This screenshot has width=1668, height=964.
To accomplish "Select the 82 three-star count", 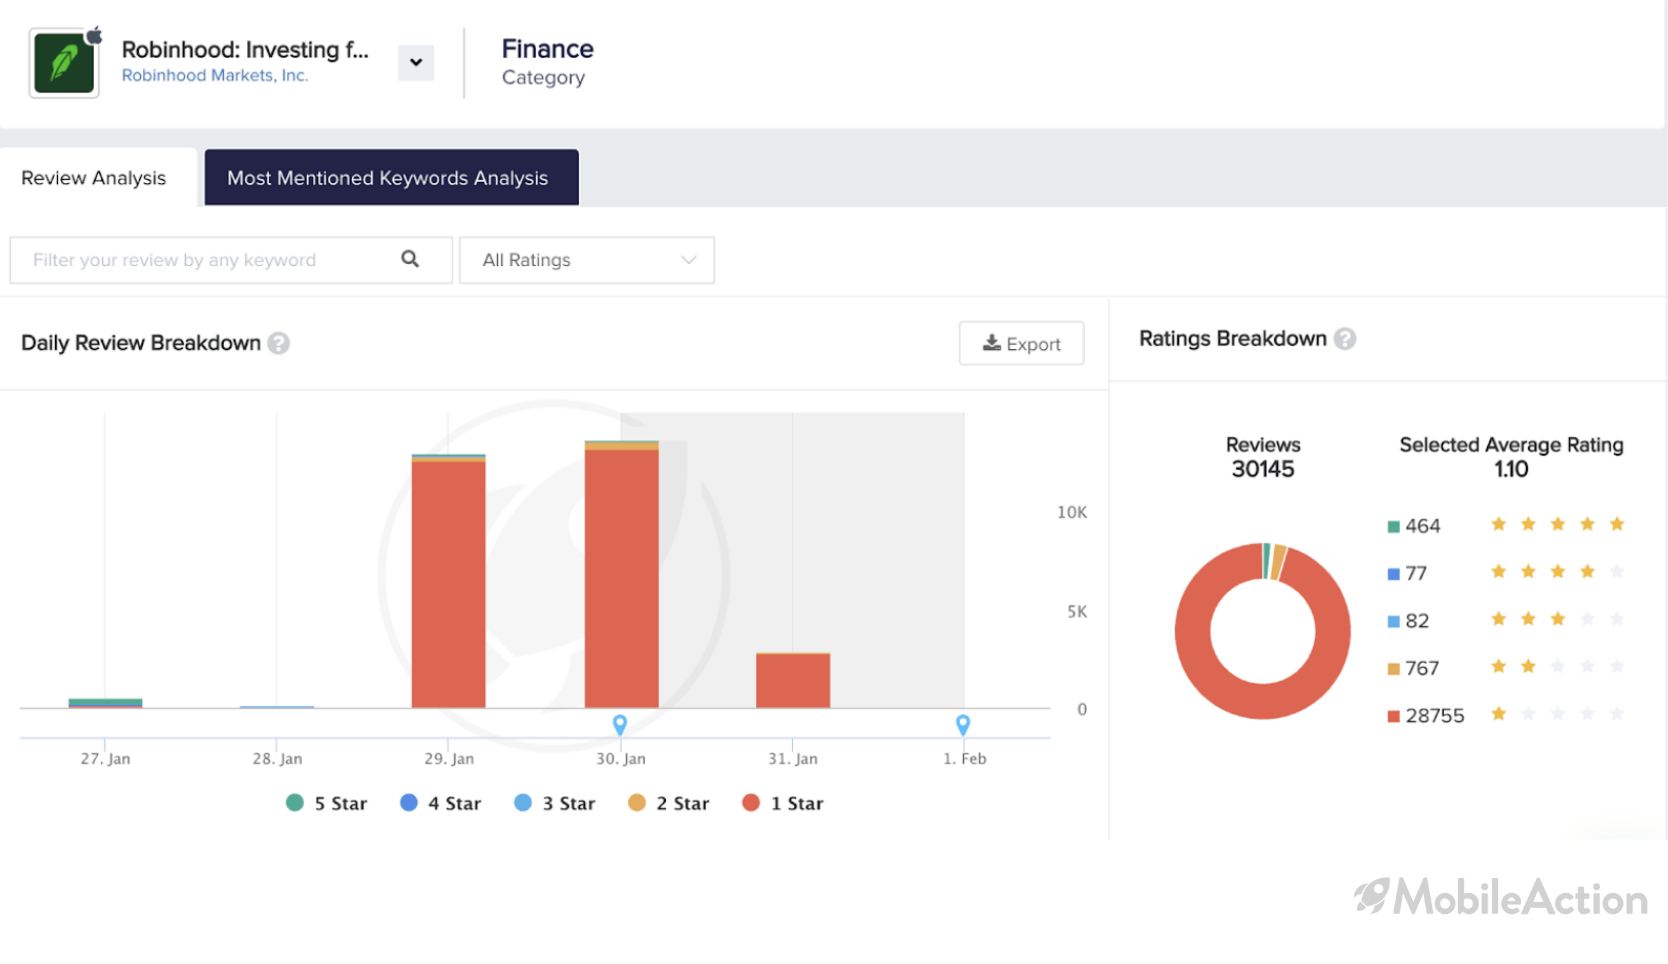I will [x=1417, y=621].
